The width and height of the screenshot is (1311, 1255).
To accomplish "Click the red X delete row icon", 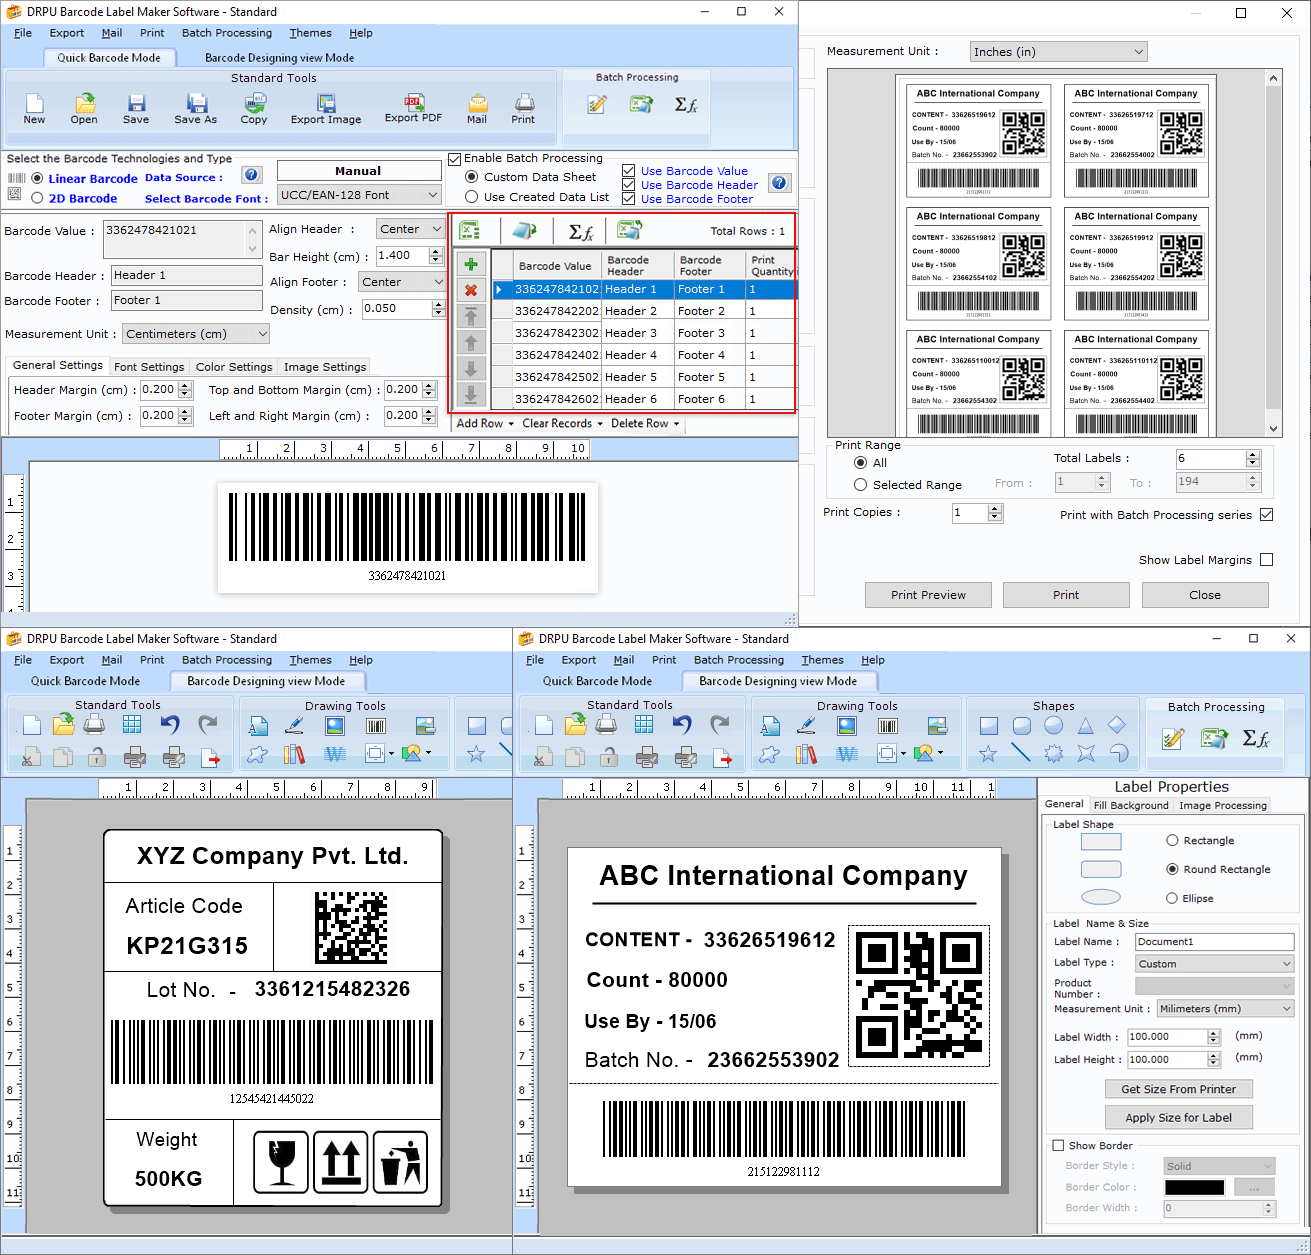I will pyautogui.click(x=471, y=290).
